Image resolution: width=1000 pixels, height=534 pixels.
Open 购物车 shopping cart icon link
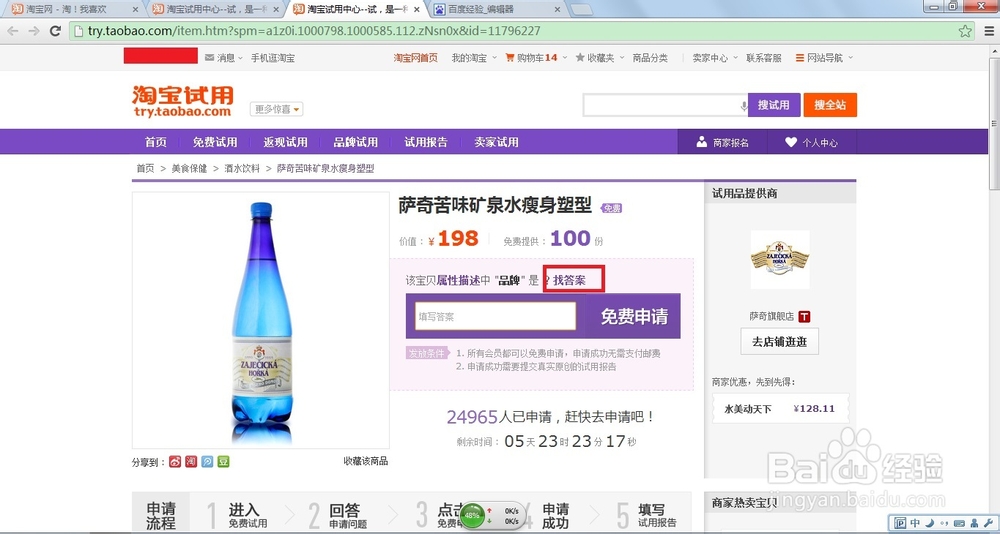510,57
